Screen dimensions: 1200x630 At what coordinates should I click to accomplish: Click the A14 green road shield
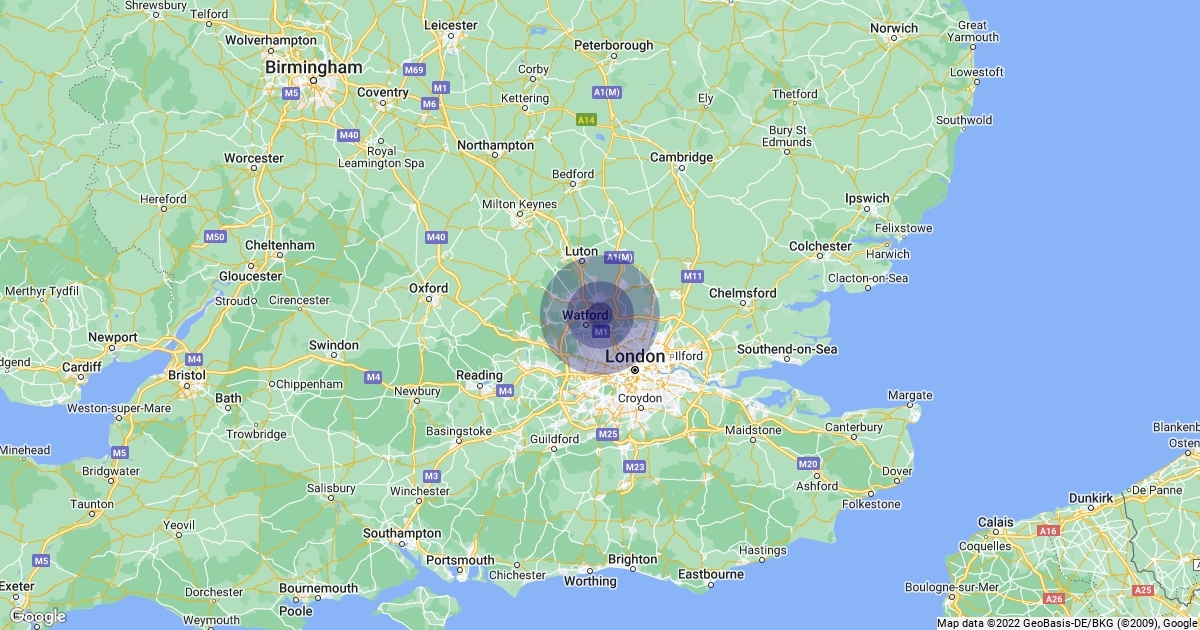[587, 120]
